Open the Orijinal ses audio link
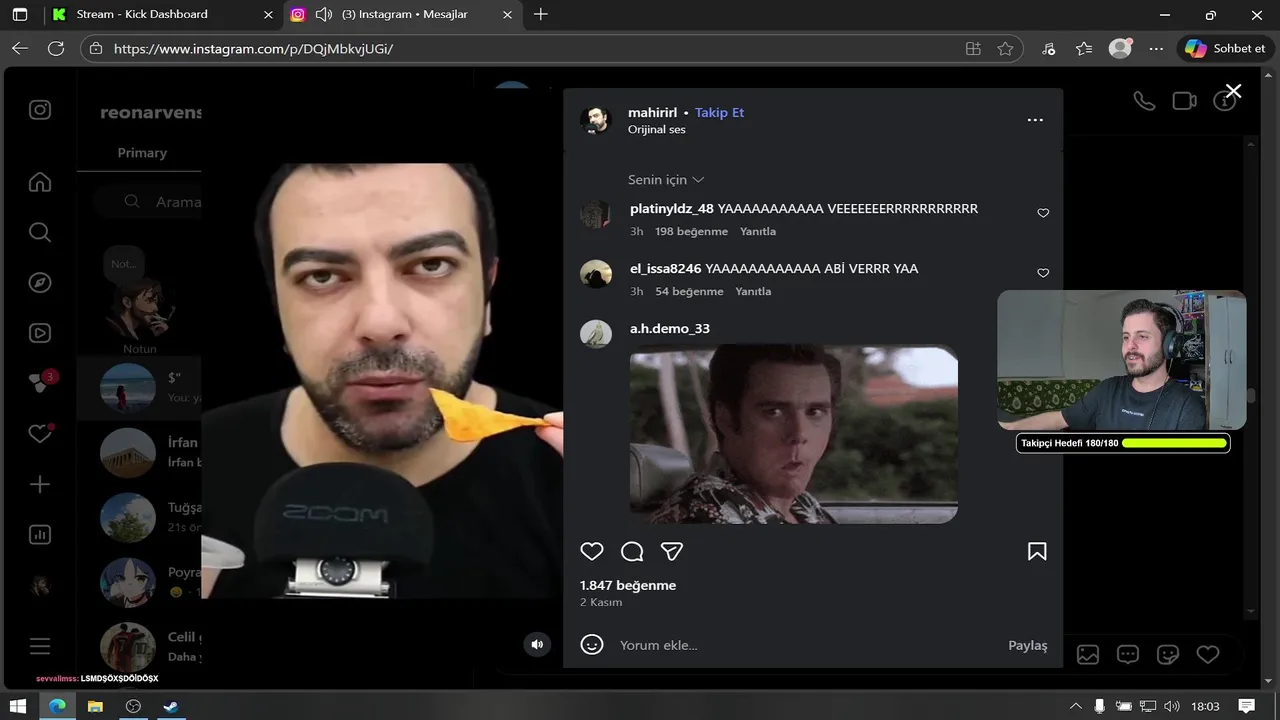 point(657,130)
